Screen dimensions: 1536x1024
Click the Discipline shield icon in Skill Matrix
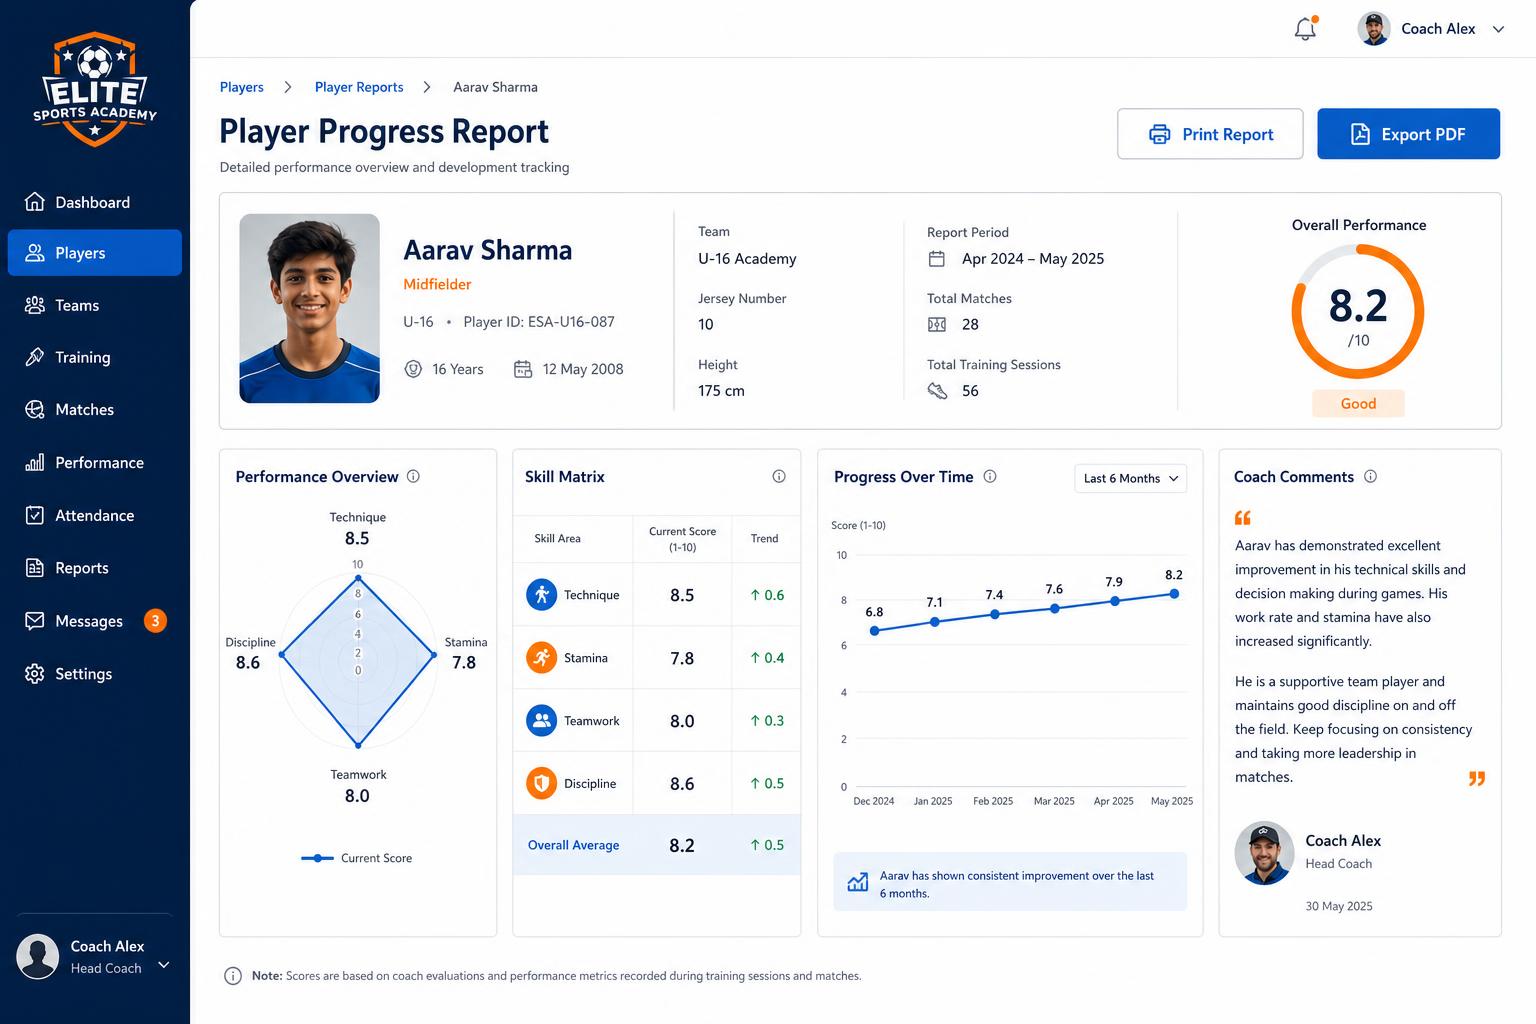point(541,784)
